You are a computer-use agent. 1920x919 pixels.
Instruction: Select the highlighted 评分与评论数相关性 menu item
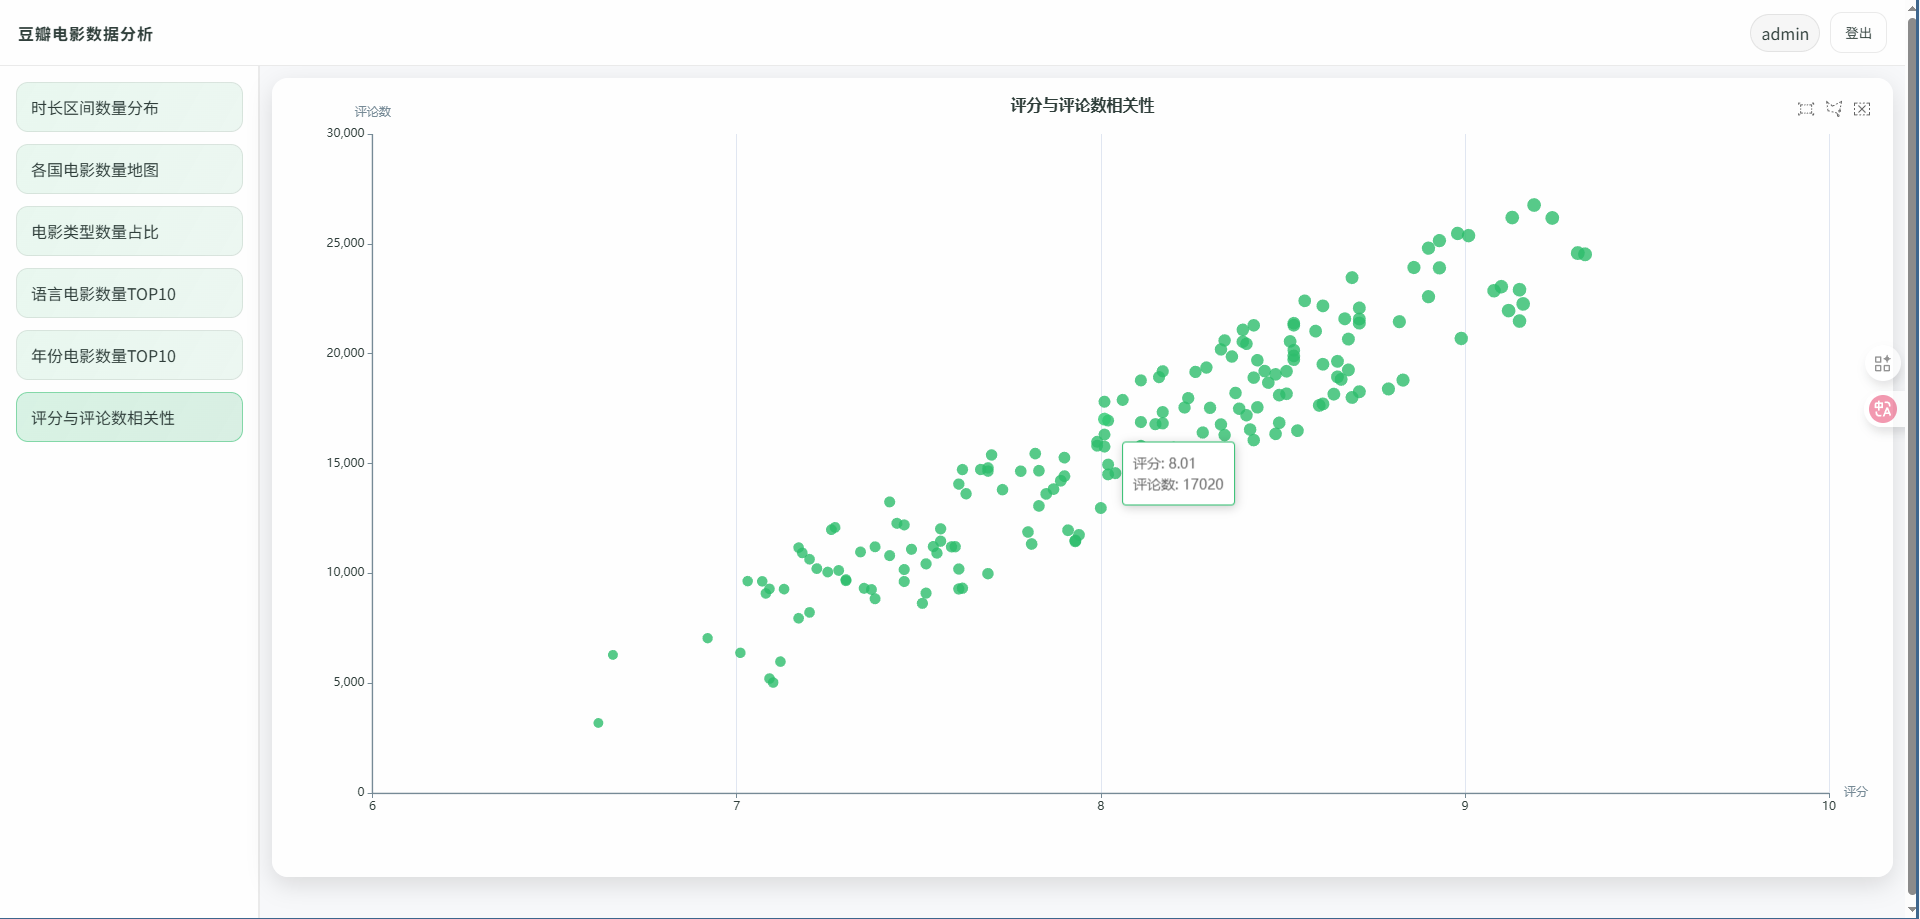coord(129,418)
